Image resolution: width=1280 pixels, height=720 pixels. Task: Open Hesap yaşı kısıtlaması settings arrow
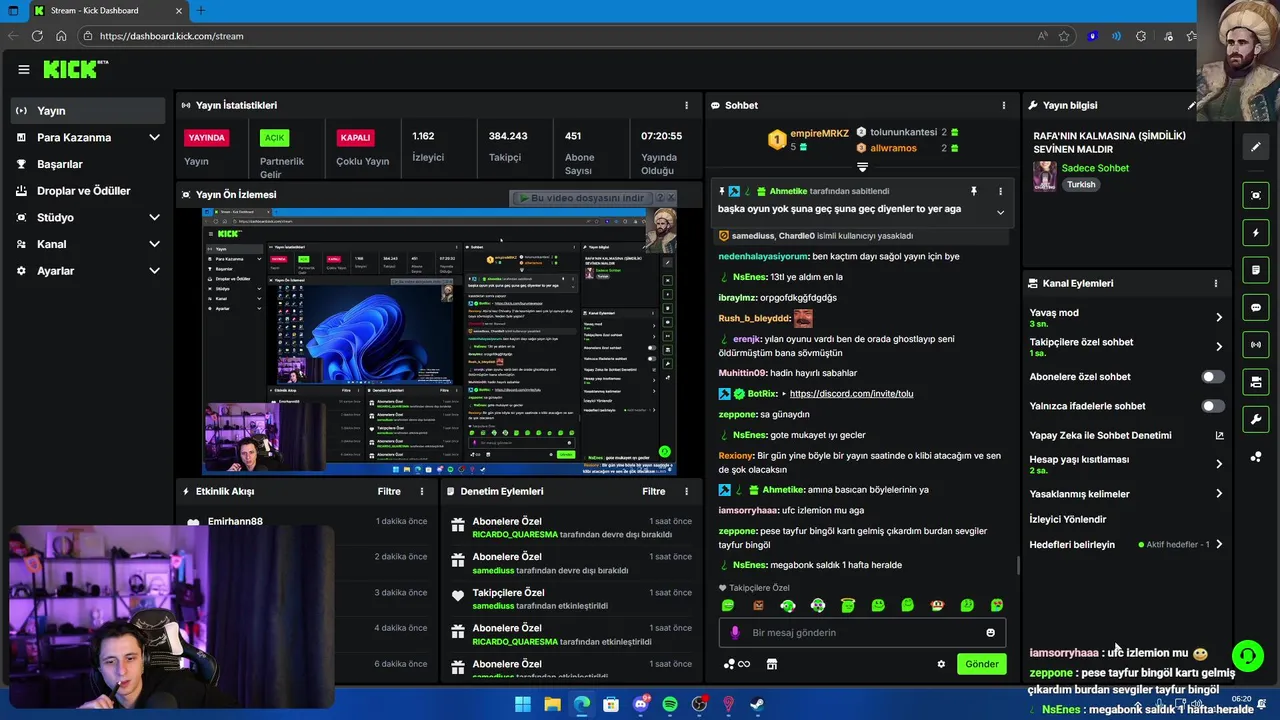[1219, 464]
